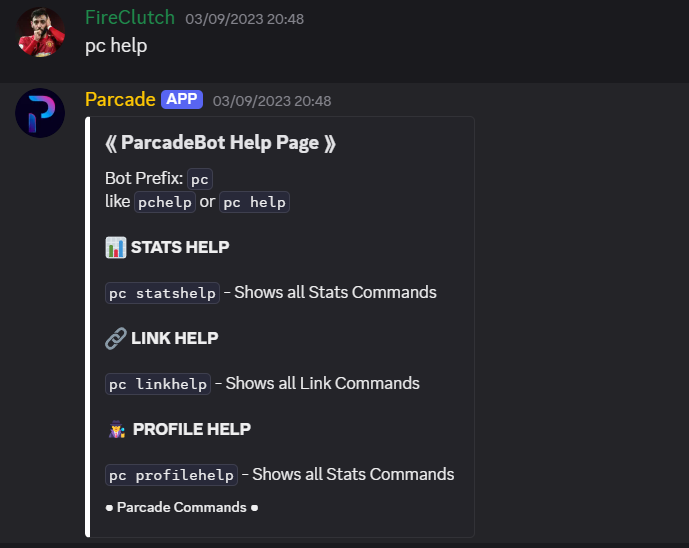689x548 pixels.
Task: Click the 'Parcade Commands' embed footer
Action: [181, 507]
